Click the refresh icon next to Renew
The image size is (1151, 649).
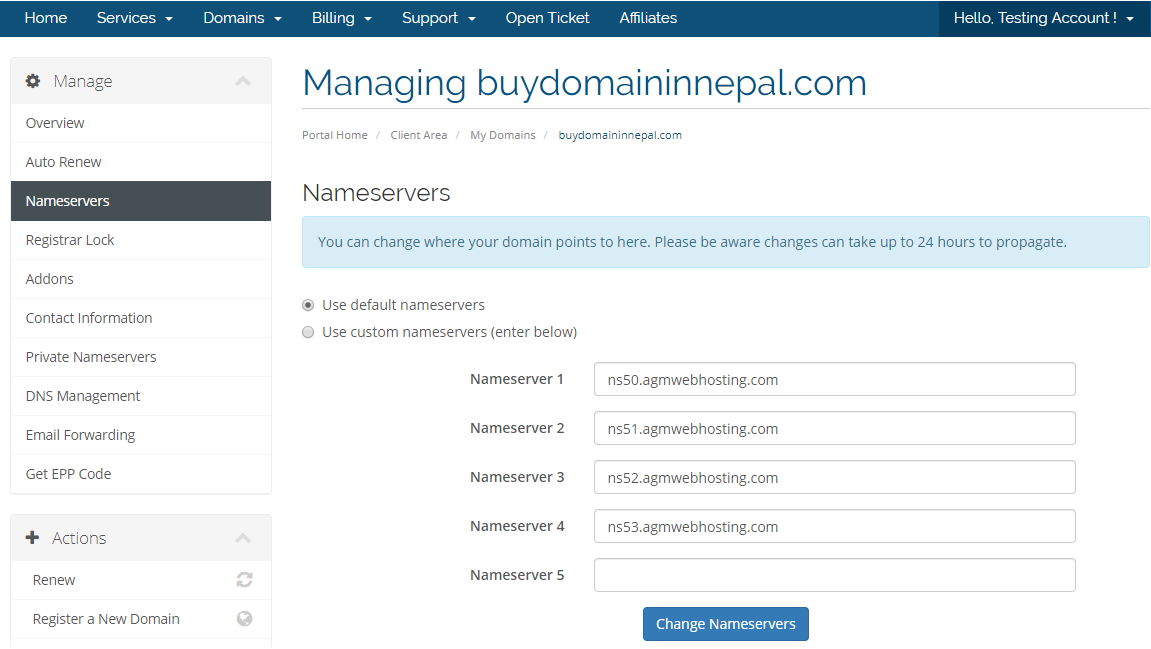(x=244, y=580)
